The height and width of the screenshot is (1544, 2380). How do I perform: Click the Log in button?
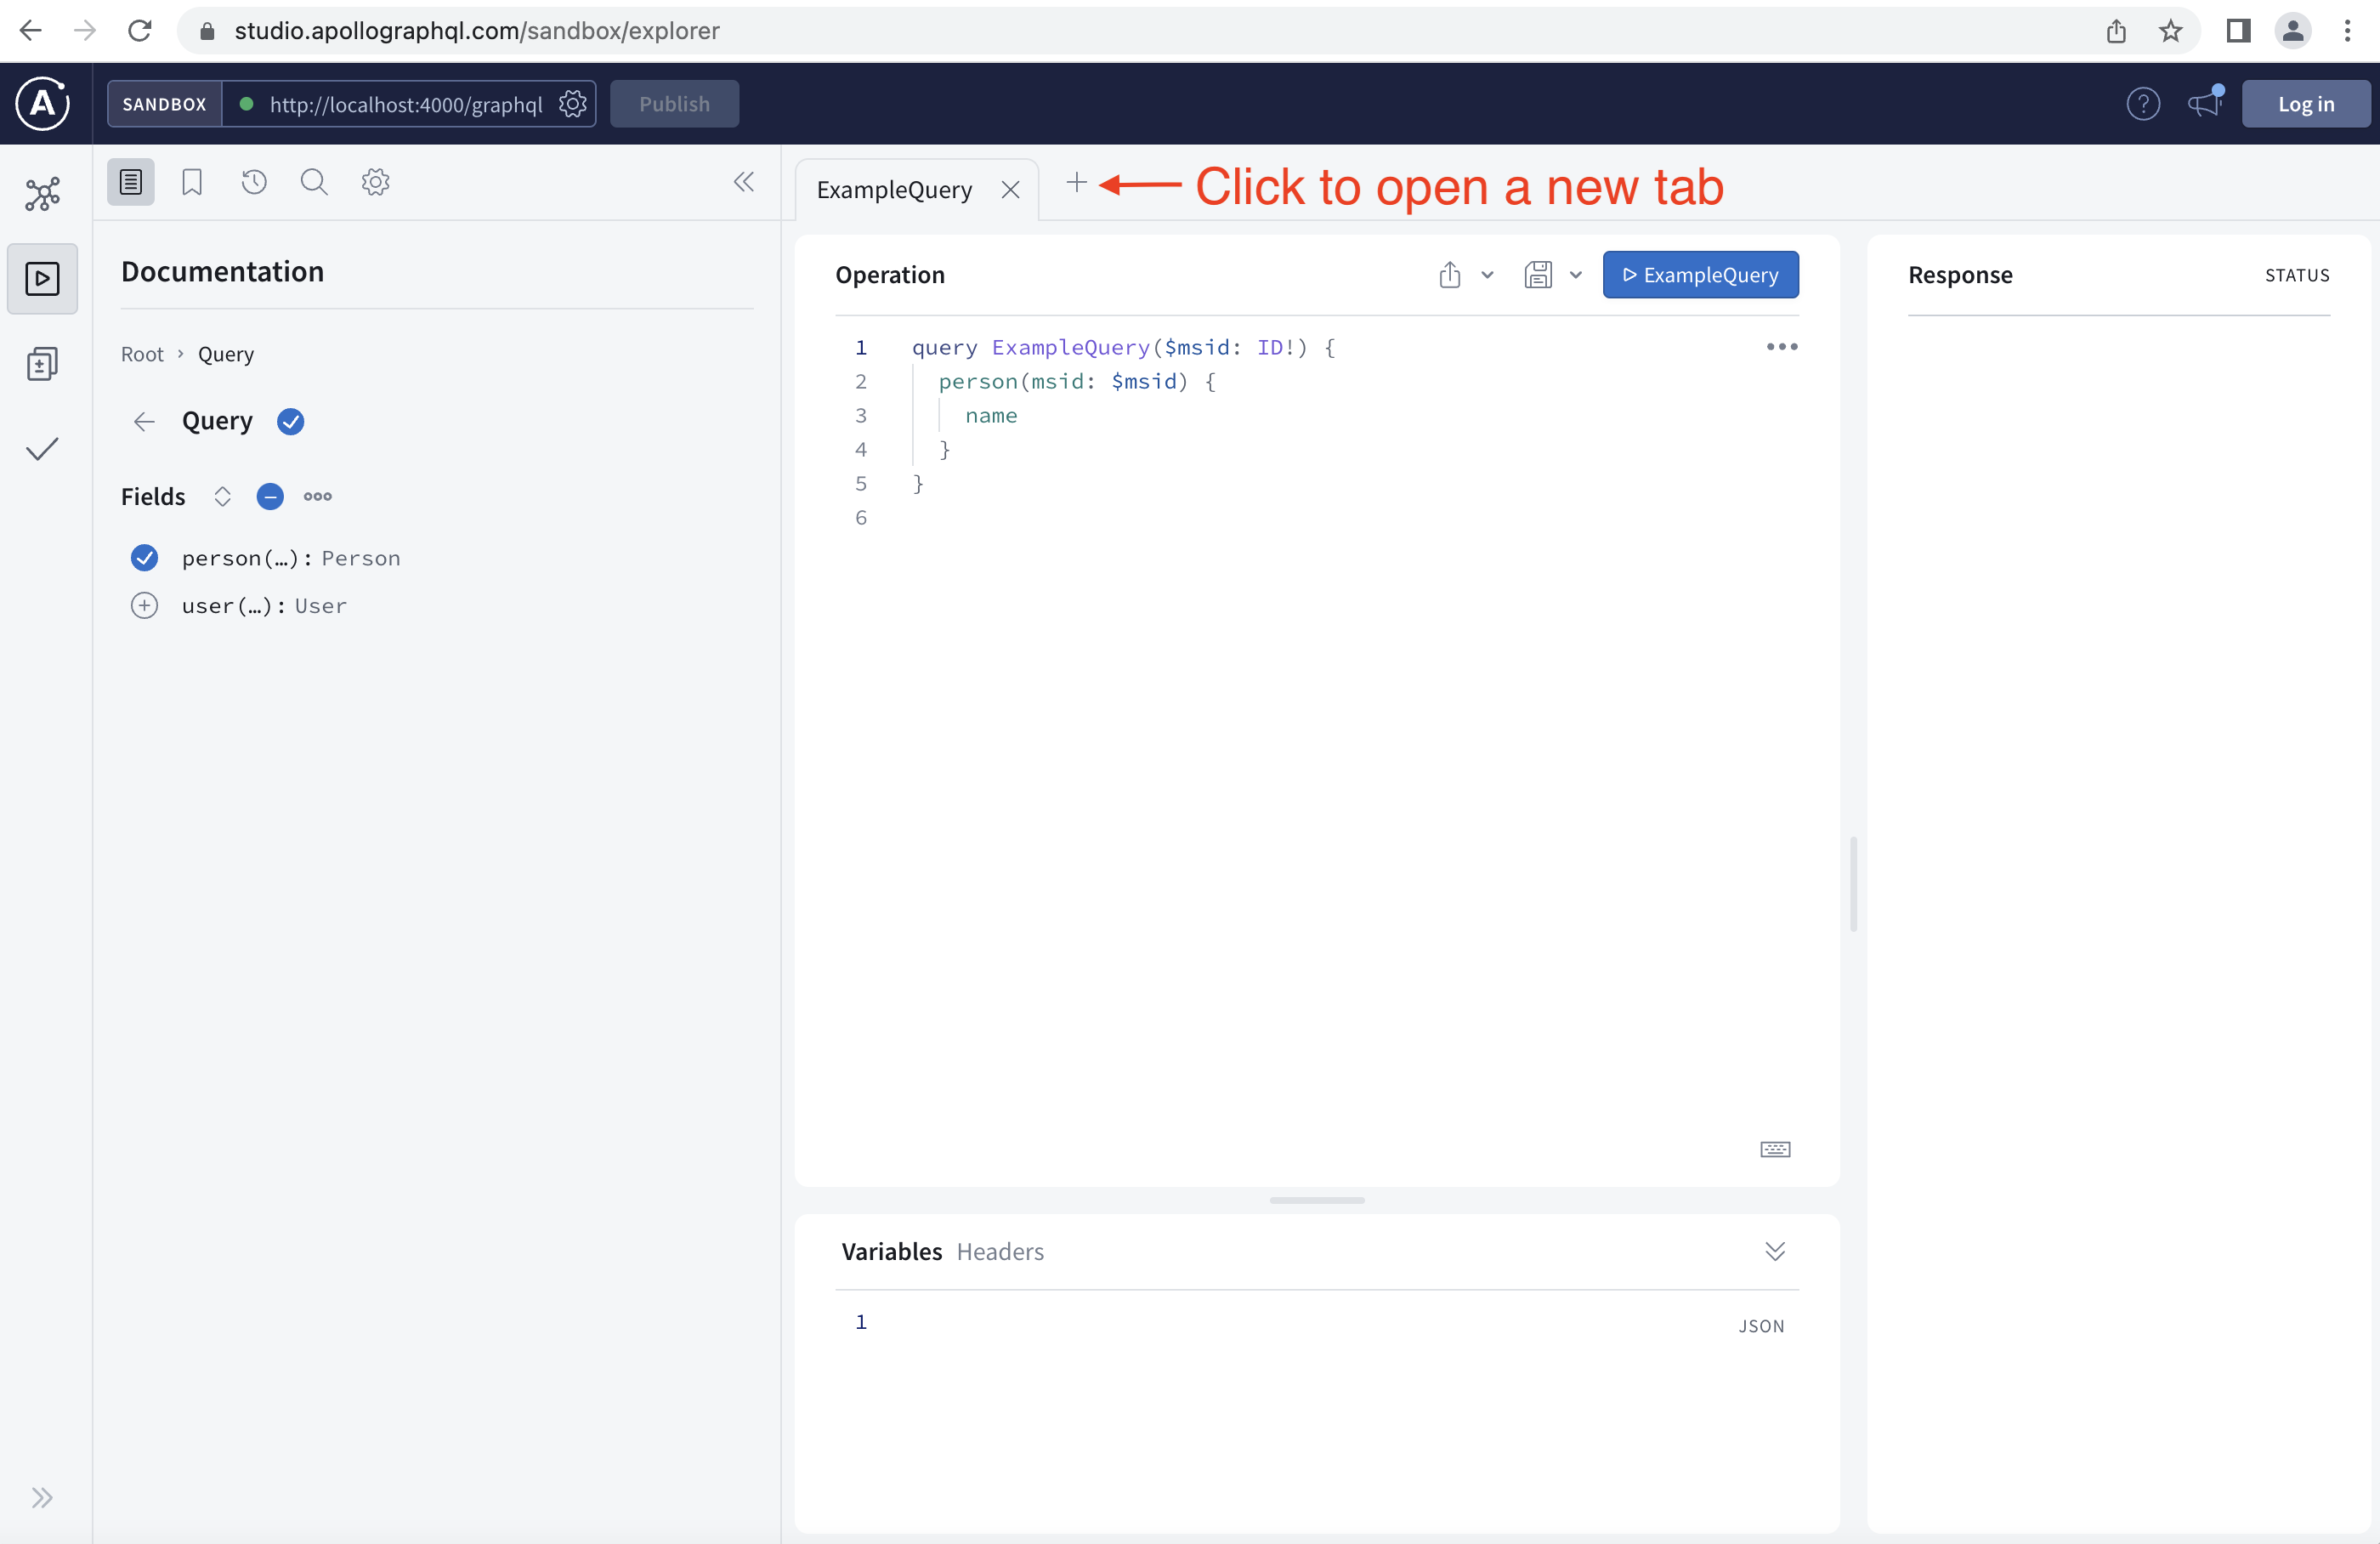(x=2305, y=104)
